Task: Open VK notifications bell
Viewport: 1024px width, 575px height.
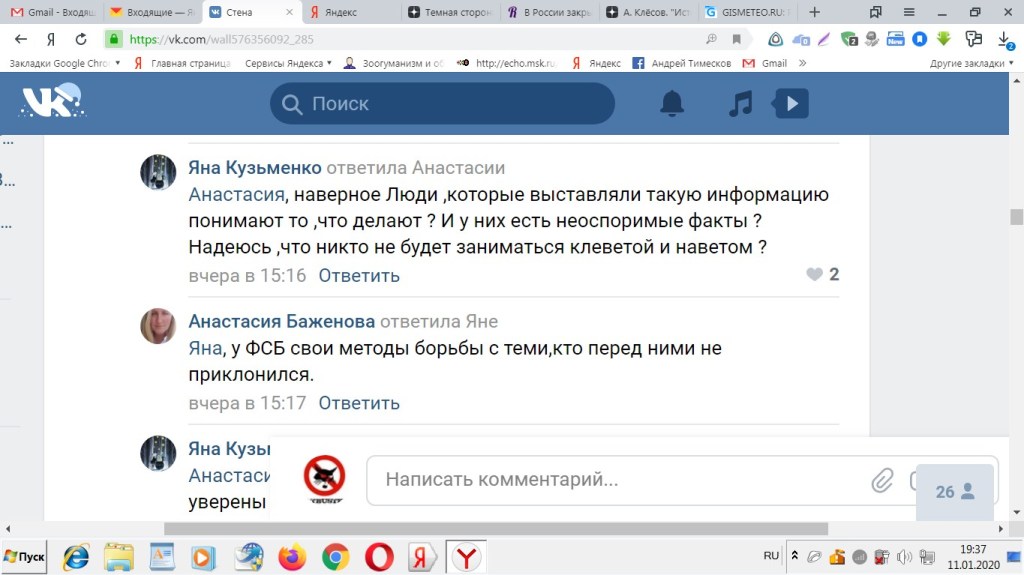Action: (672, 104)
